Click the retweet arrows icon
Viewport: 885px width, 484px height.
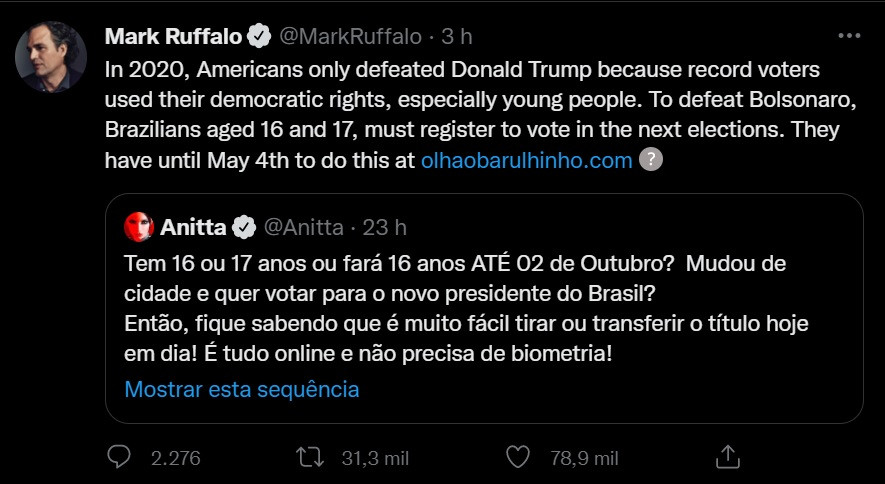309,458
